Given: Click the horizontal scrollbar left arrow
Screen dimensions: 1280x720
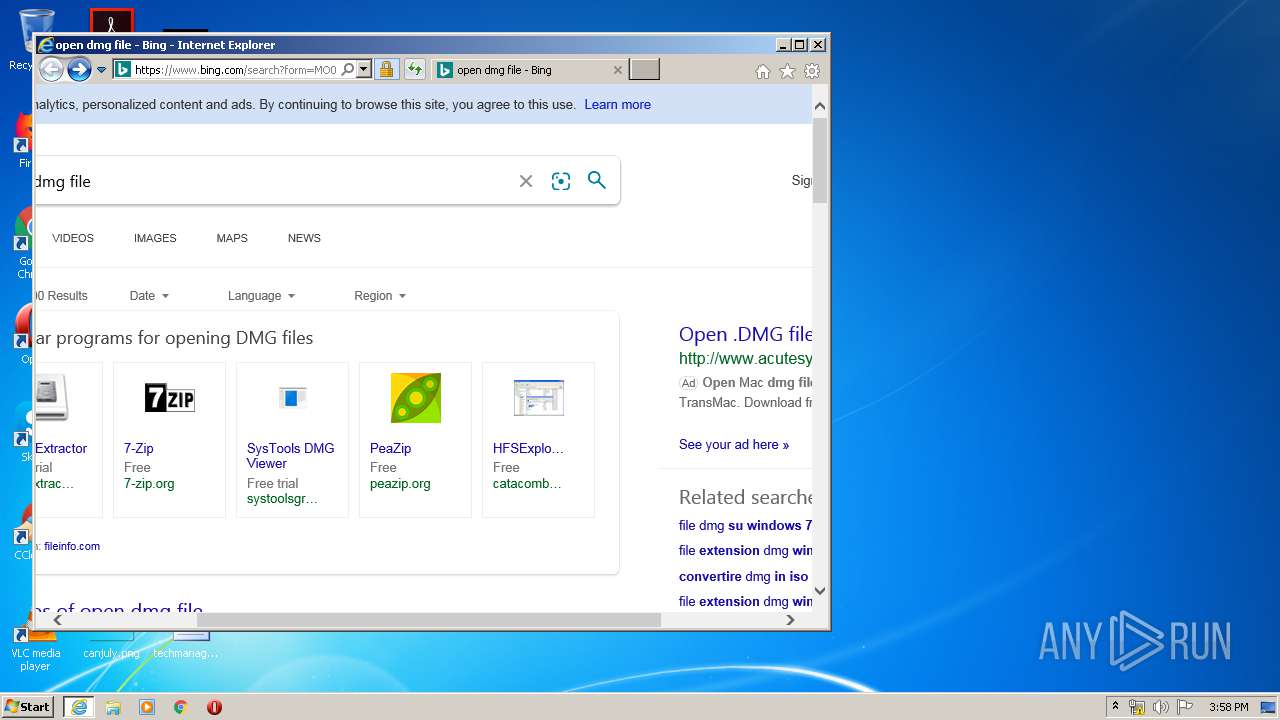Looking at the screenshot, I should click(x=57, y=620).
